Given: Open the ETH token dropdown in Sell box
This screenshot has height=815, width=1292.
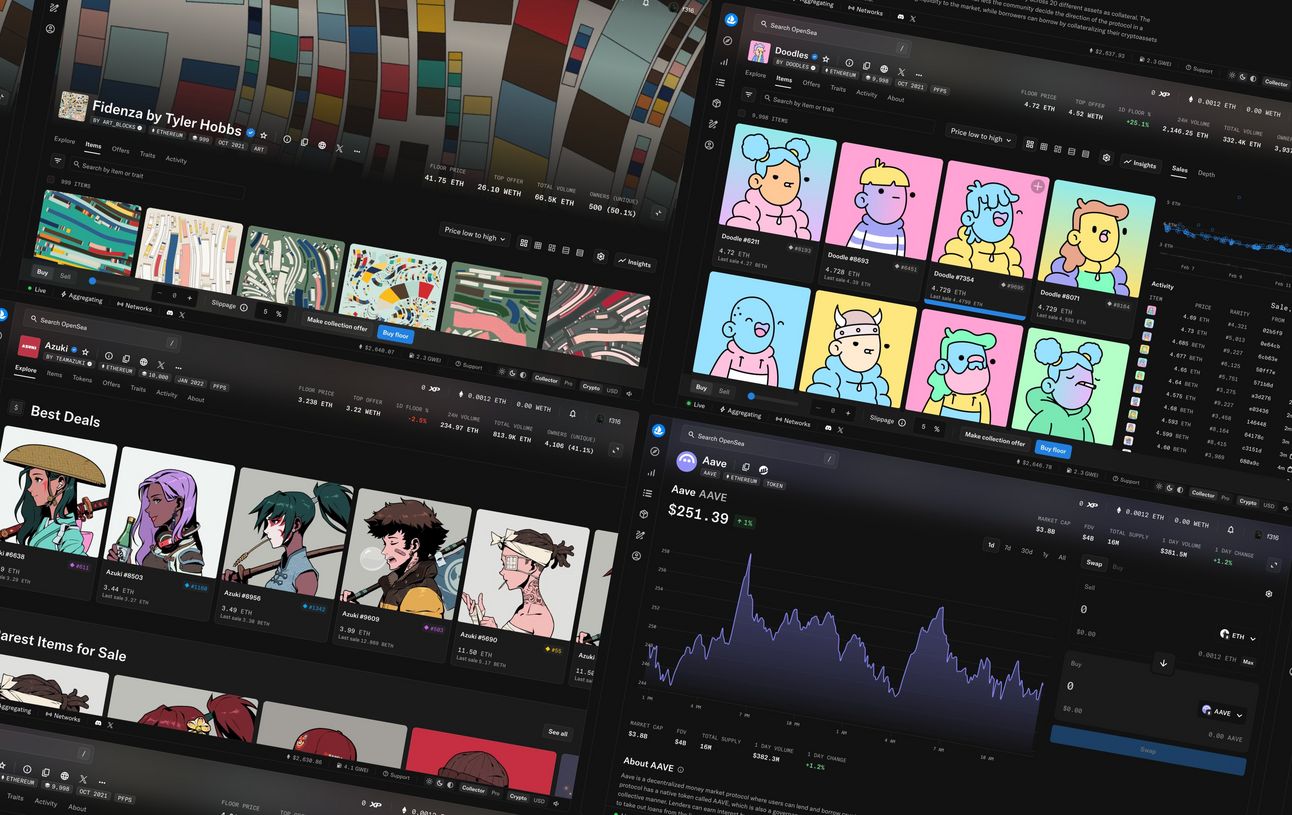Looking at the screenshot, I should (x=1238, y=636).
